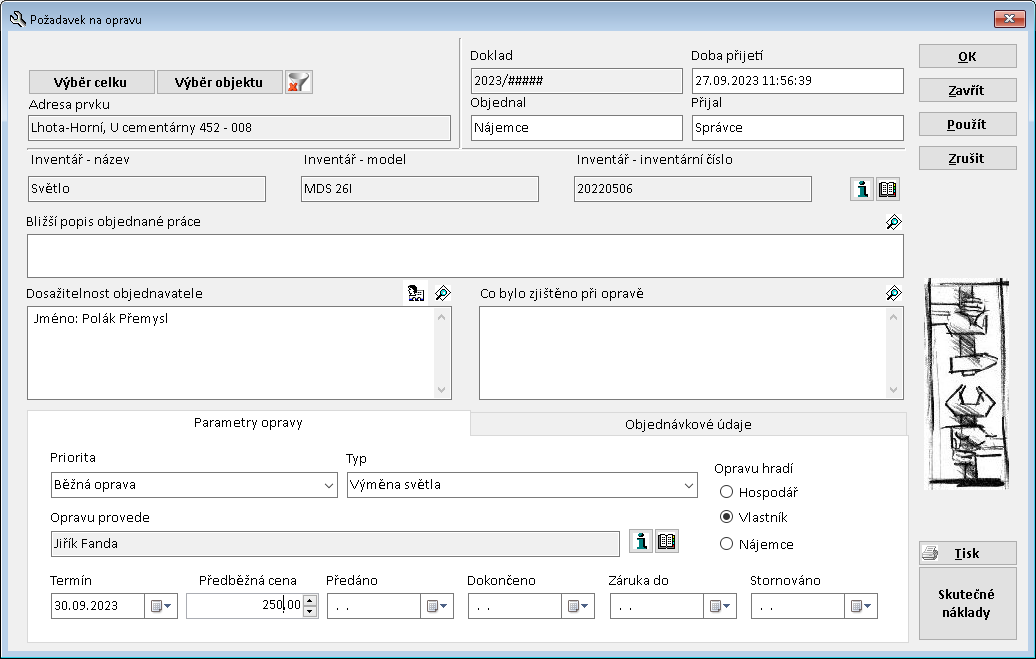Open inventory info icon next to inventární číslo
This screenshot has width=1036, height=659.
click(x=862, y=190)
